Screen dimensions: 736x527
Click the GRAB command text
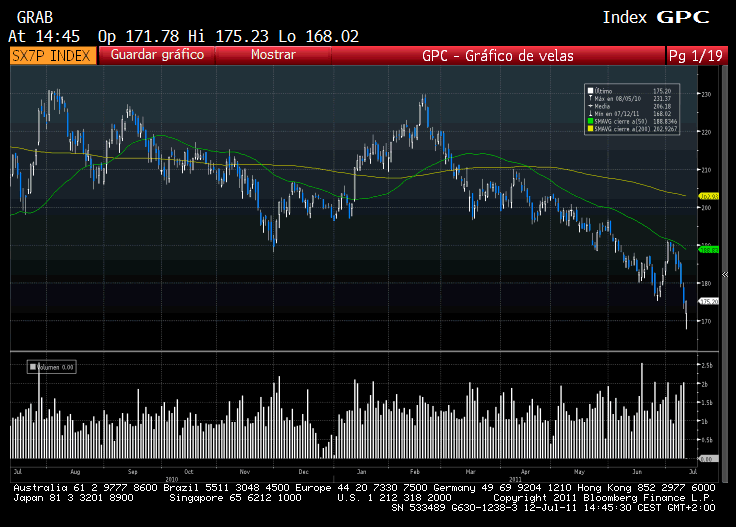(35, 17)
